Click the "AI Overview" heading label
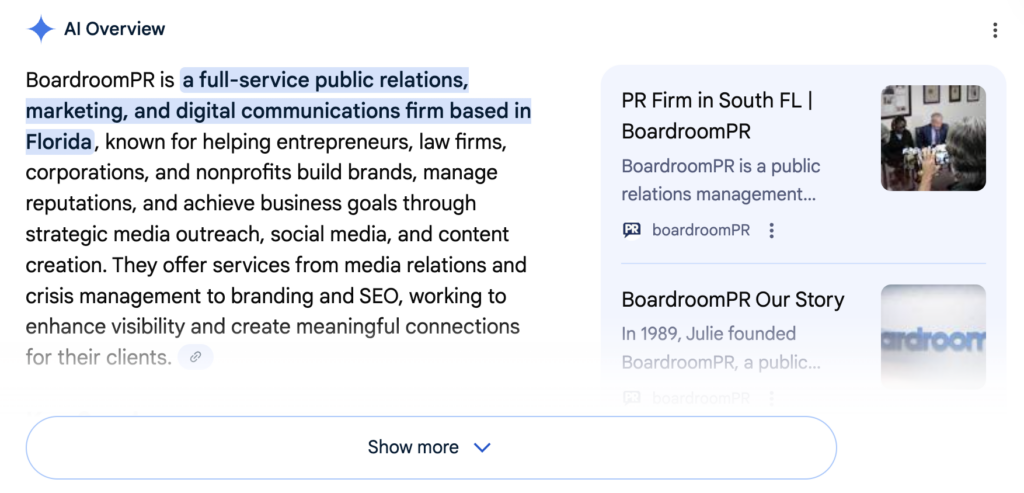Image resolution: width=1024 pixels, height=493 pixels. click(x=114, y=29)
